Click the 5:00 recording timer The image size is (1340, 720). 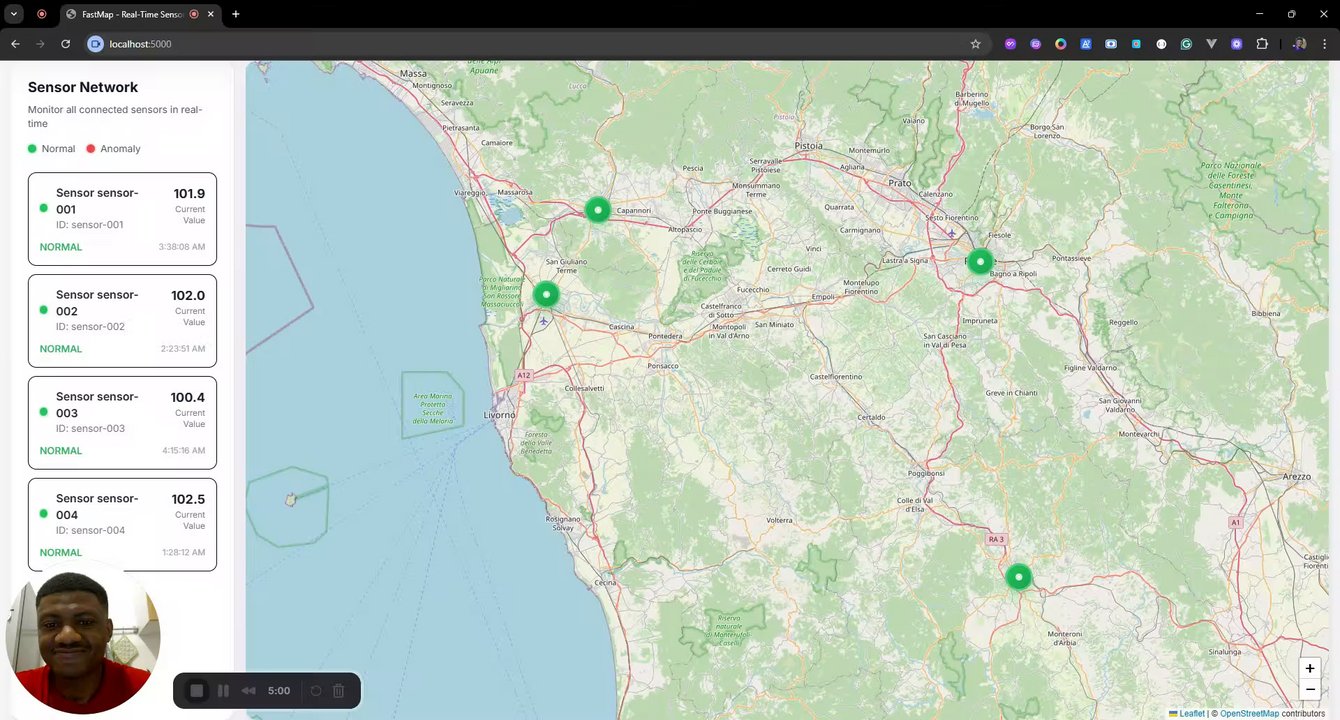coord(279,691)
